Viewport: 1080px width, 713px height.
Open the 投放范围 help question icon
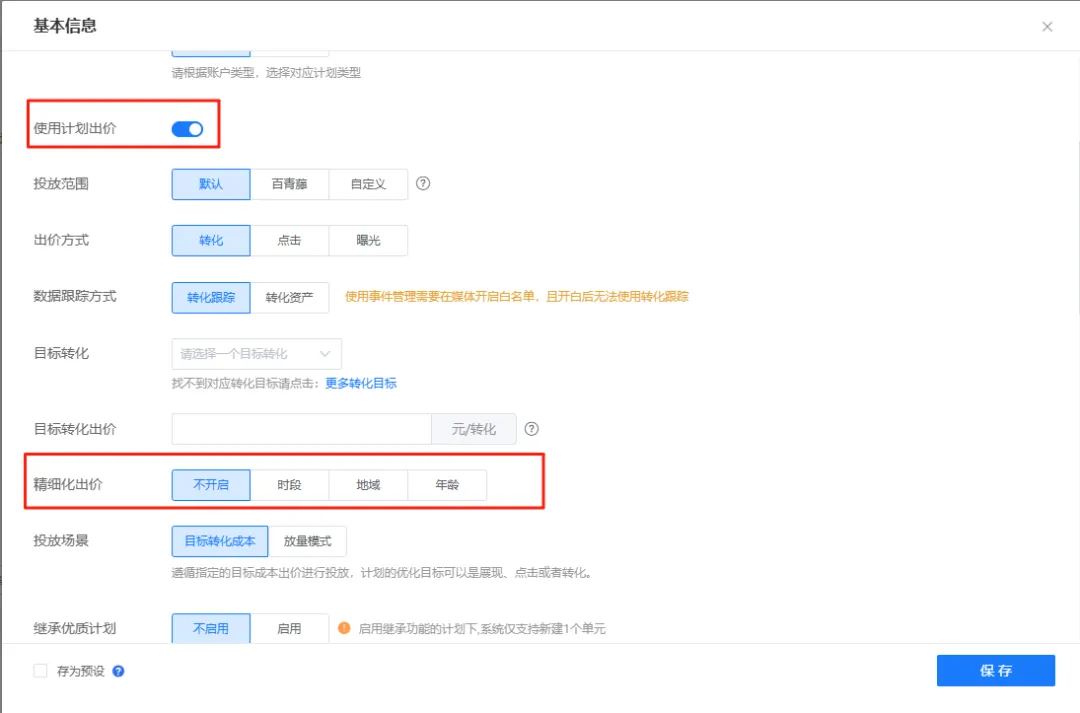coord(423,183)
